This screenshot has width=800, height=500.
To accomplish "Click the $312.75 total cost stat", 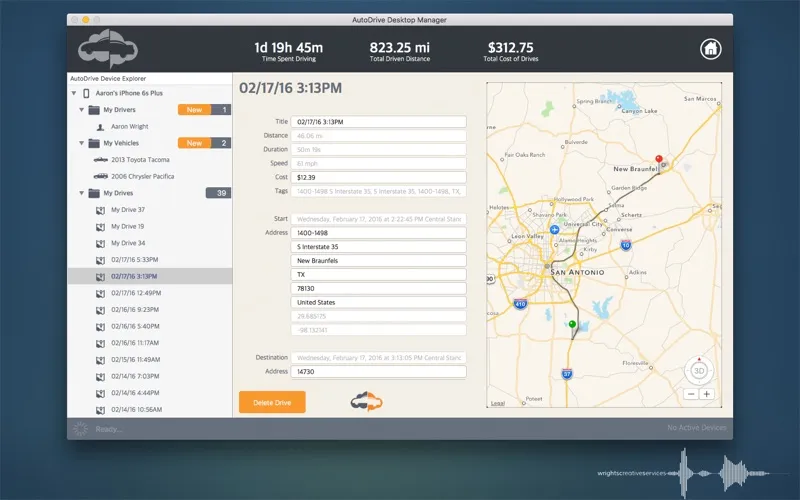I will (x=511, y=52).
